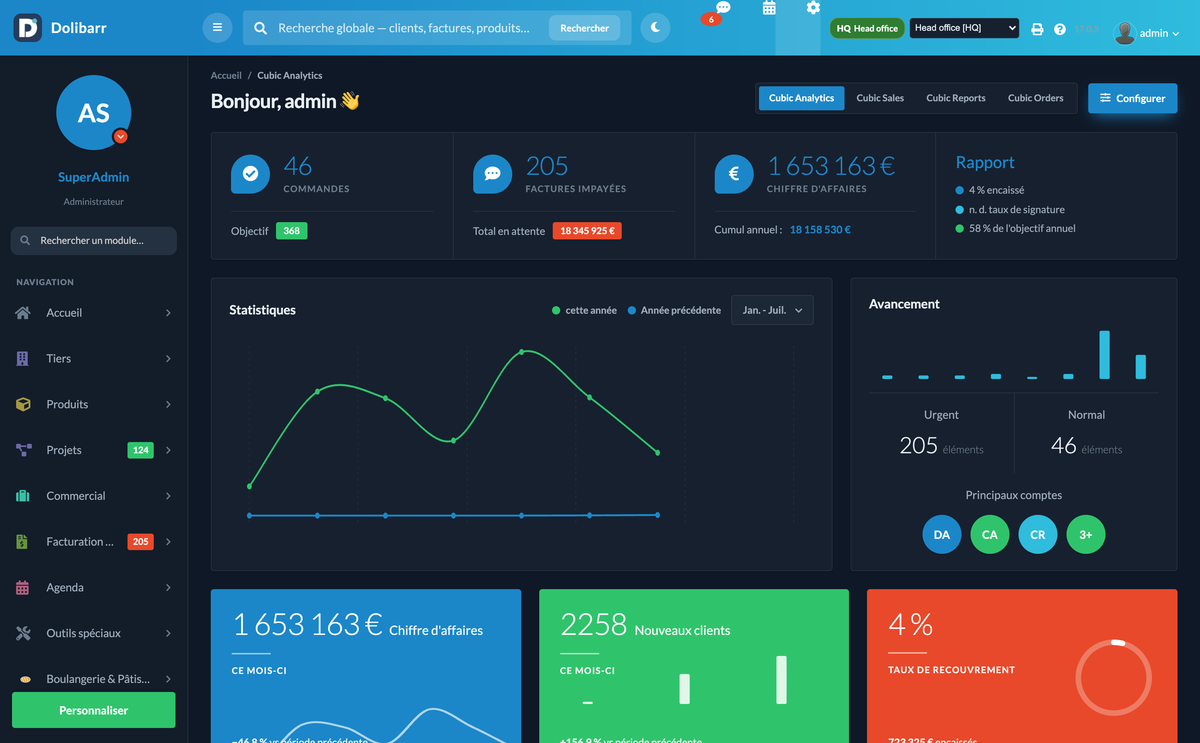Viewport: 1200px width, 743px height.
Task: Click the Produits box icon
Action: [23, 404]
